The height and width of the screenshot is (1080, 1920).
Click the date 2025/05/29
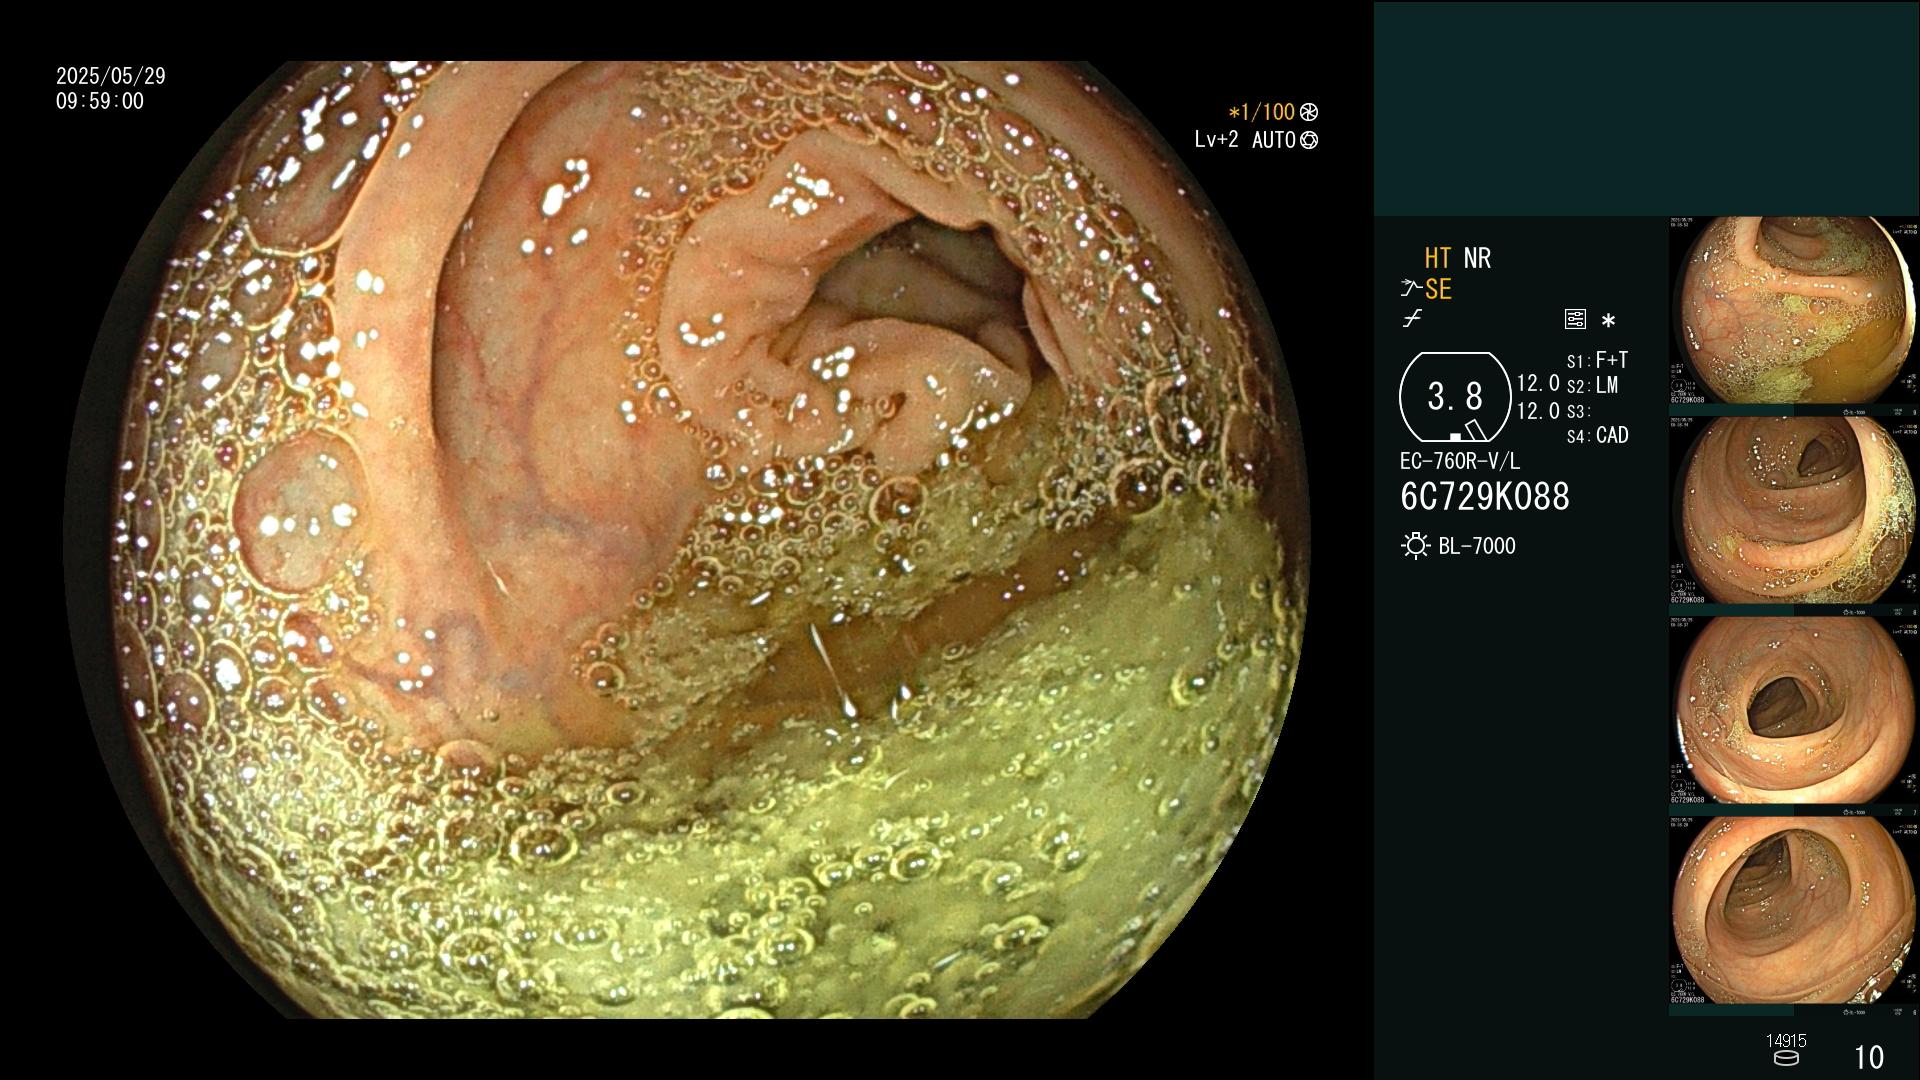(x=111, y=76)
